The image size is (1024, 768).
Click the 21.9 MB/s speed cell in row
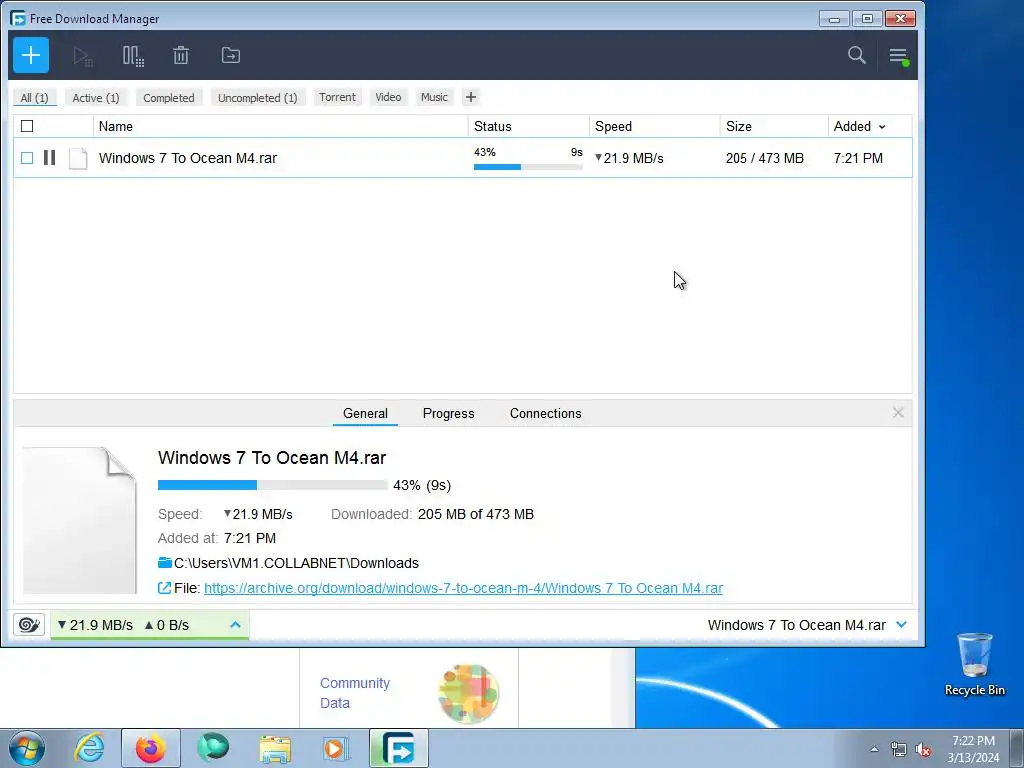(x=629, y=158)
